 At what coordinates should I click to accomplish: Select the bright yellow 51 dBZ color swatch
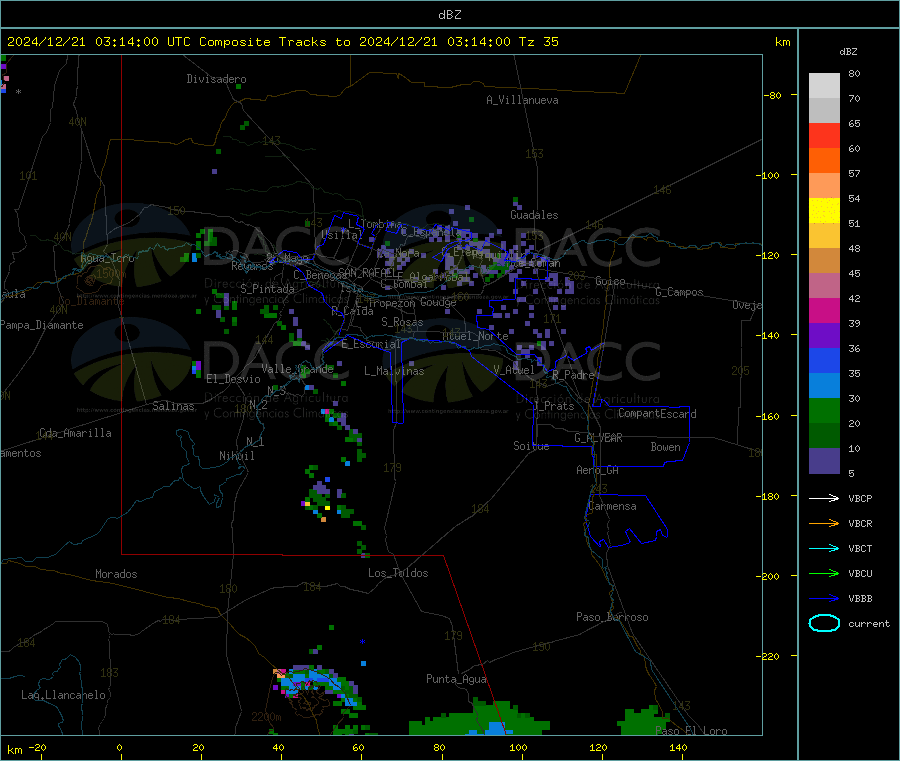point(824,211)
